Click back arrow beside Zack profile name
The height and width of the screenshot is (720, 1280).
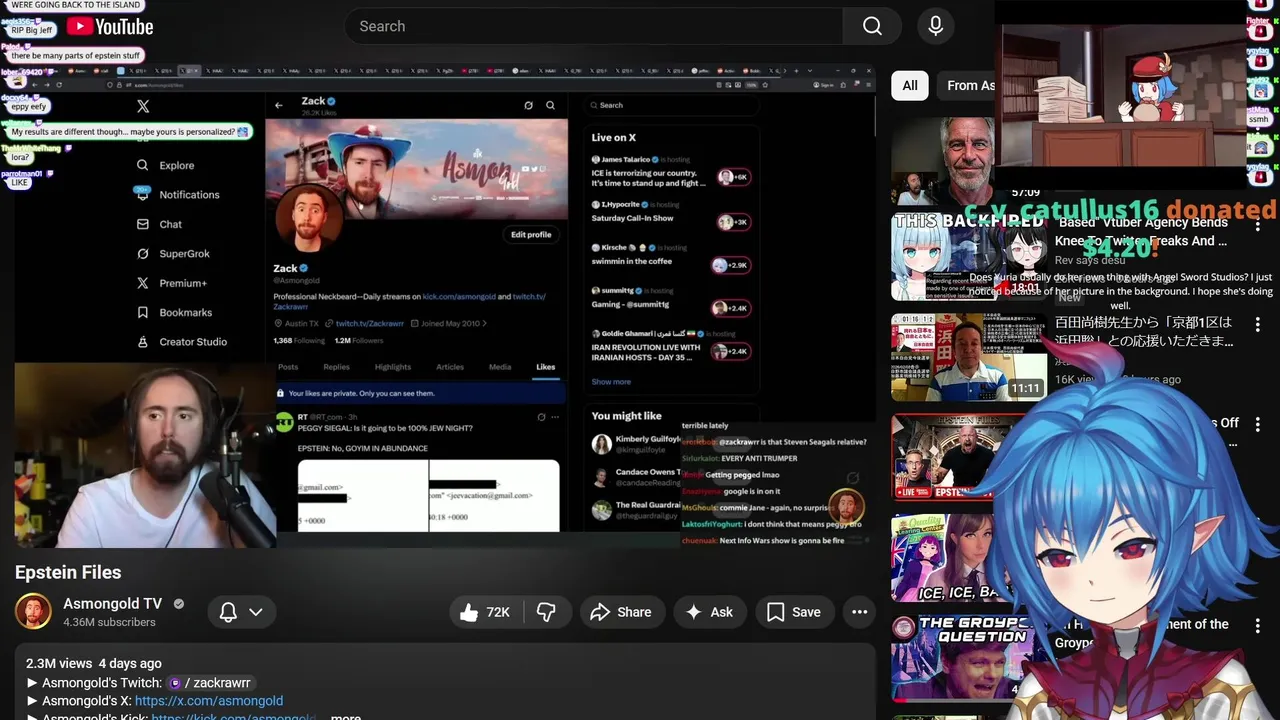click(x=279, y=105)
